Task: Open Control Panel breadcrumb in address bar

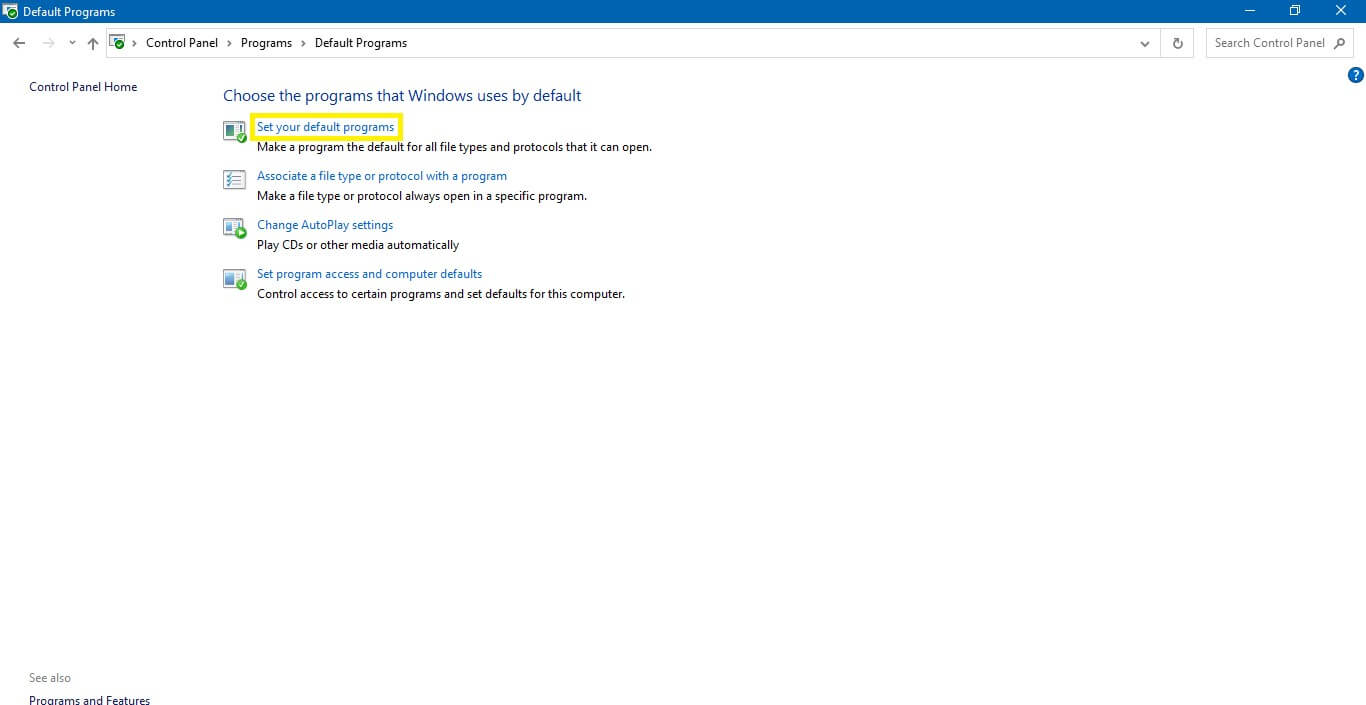Action: [x=182, y=43]
